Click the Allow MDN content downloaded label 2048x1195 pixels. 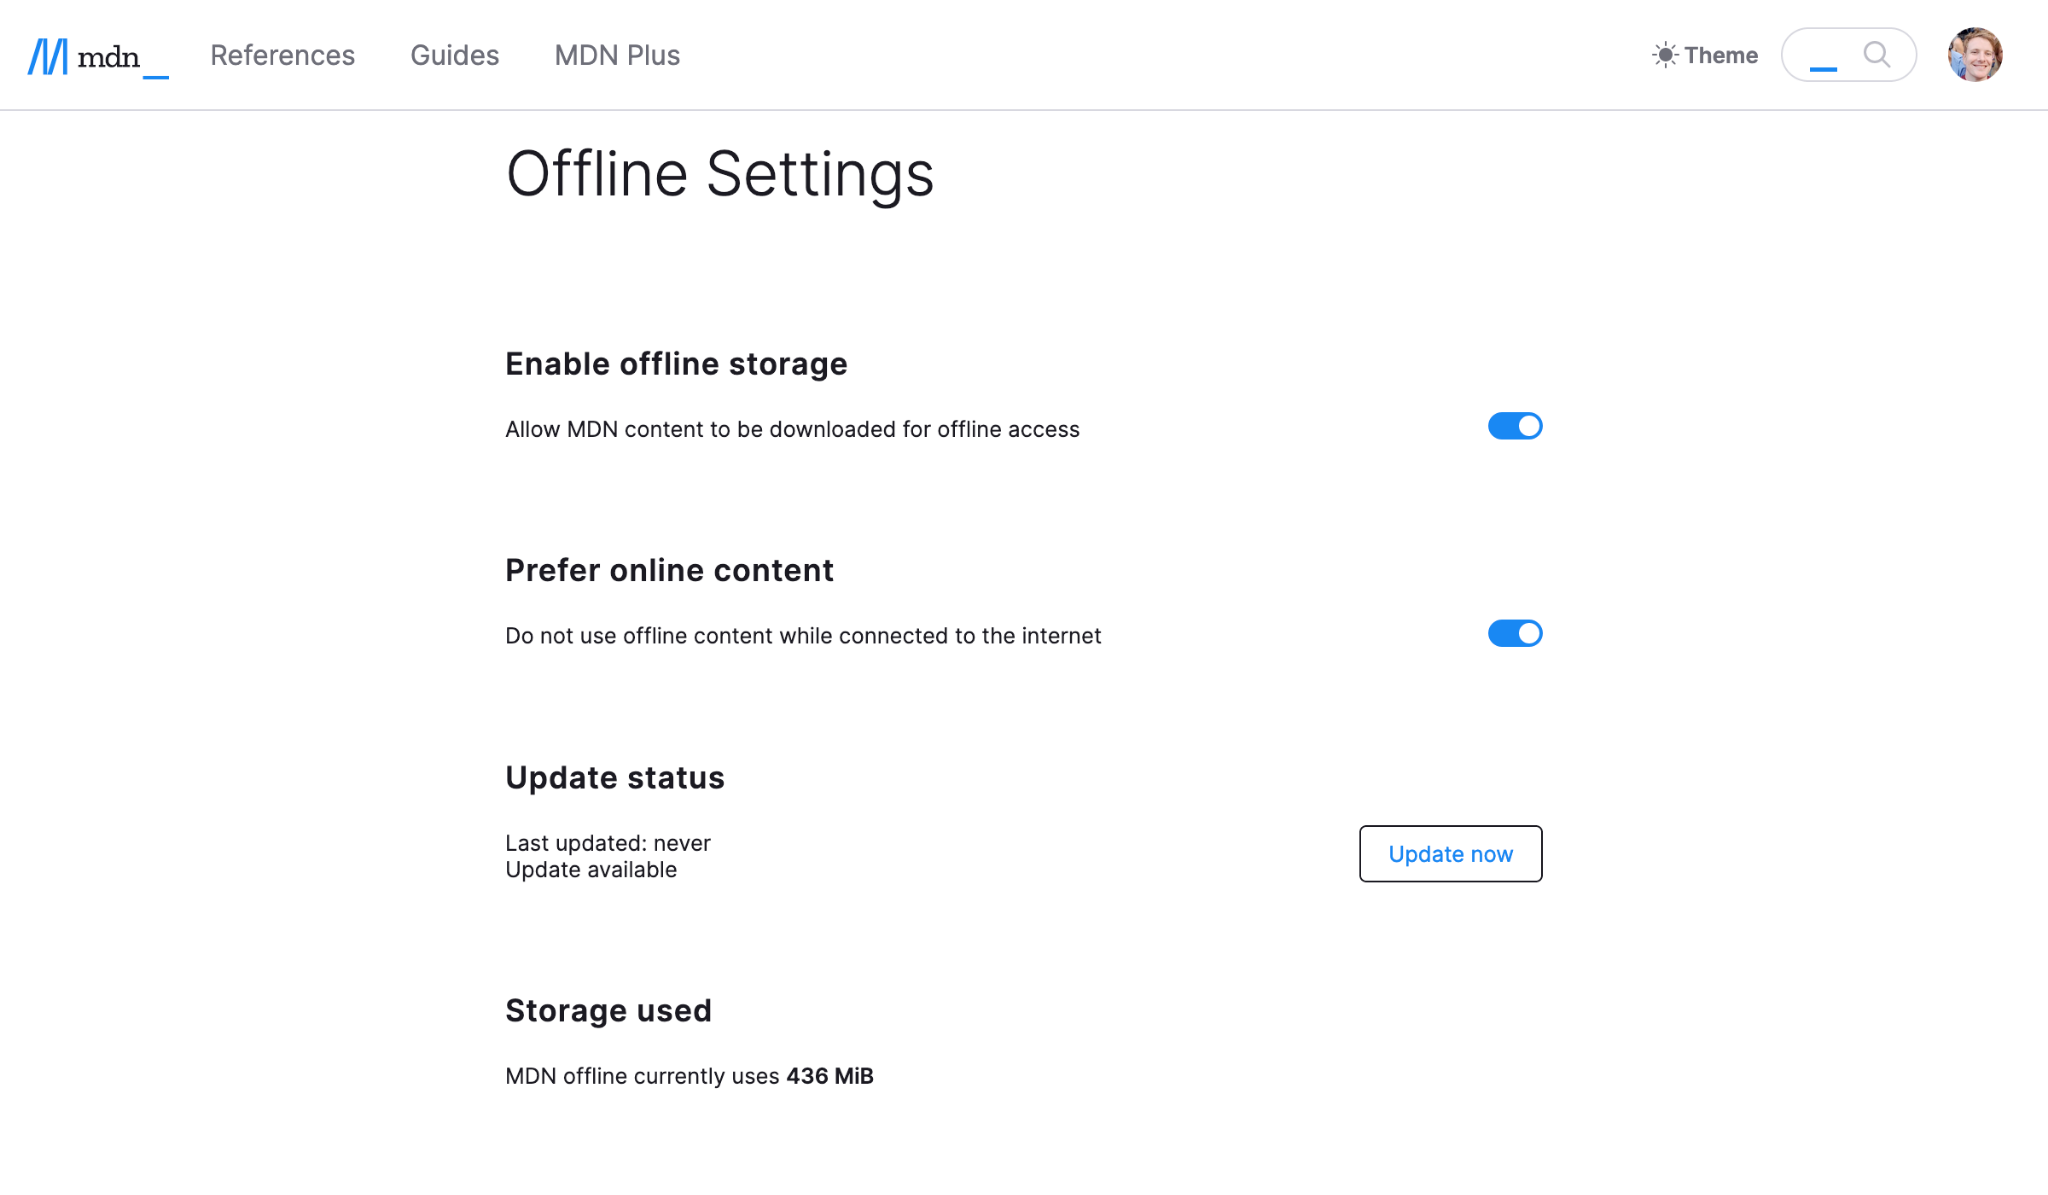tap(792, 429)
